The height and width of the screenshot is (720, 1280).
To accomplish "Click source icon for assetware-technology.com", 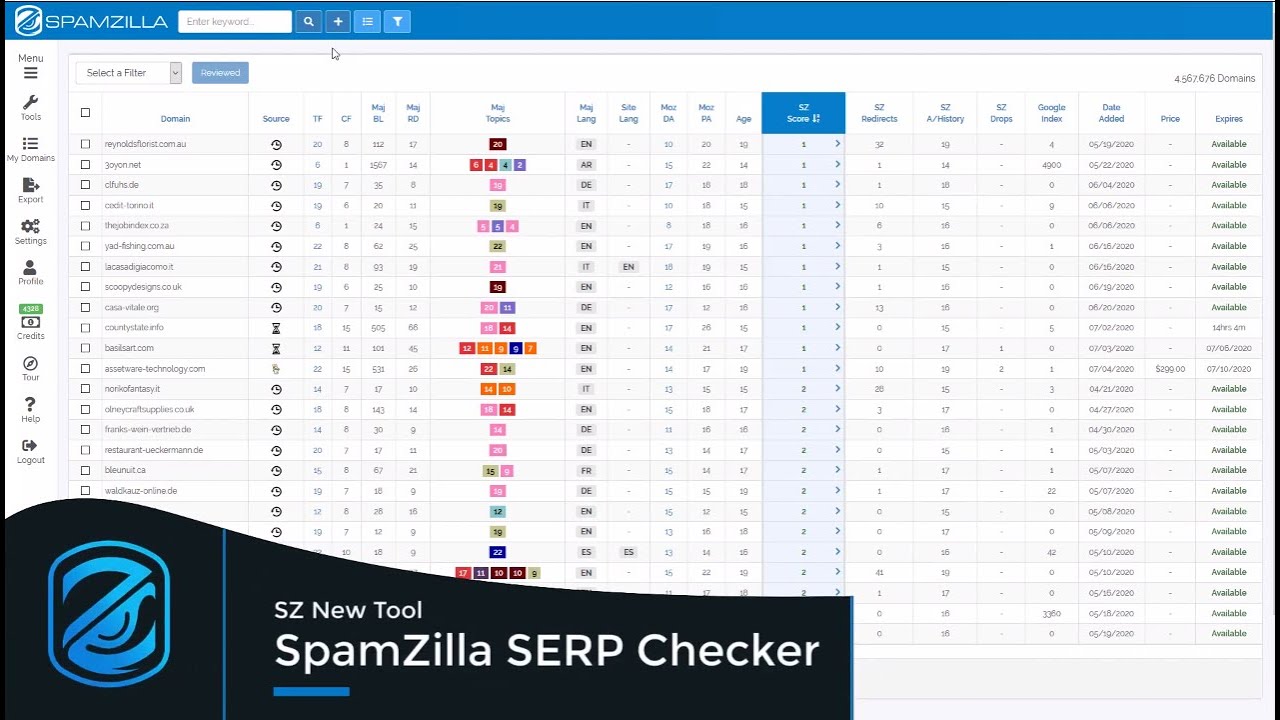I will 276,369.
